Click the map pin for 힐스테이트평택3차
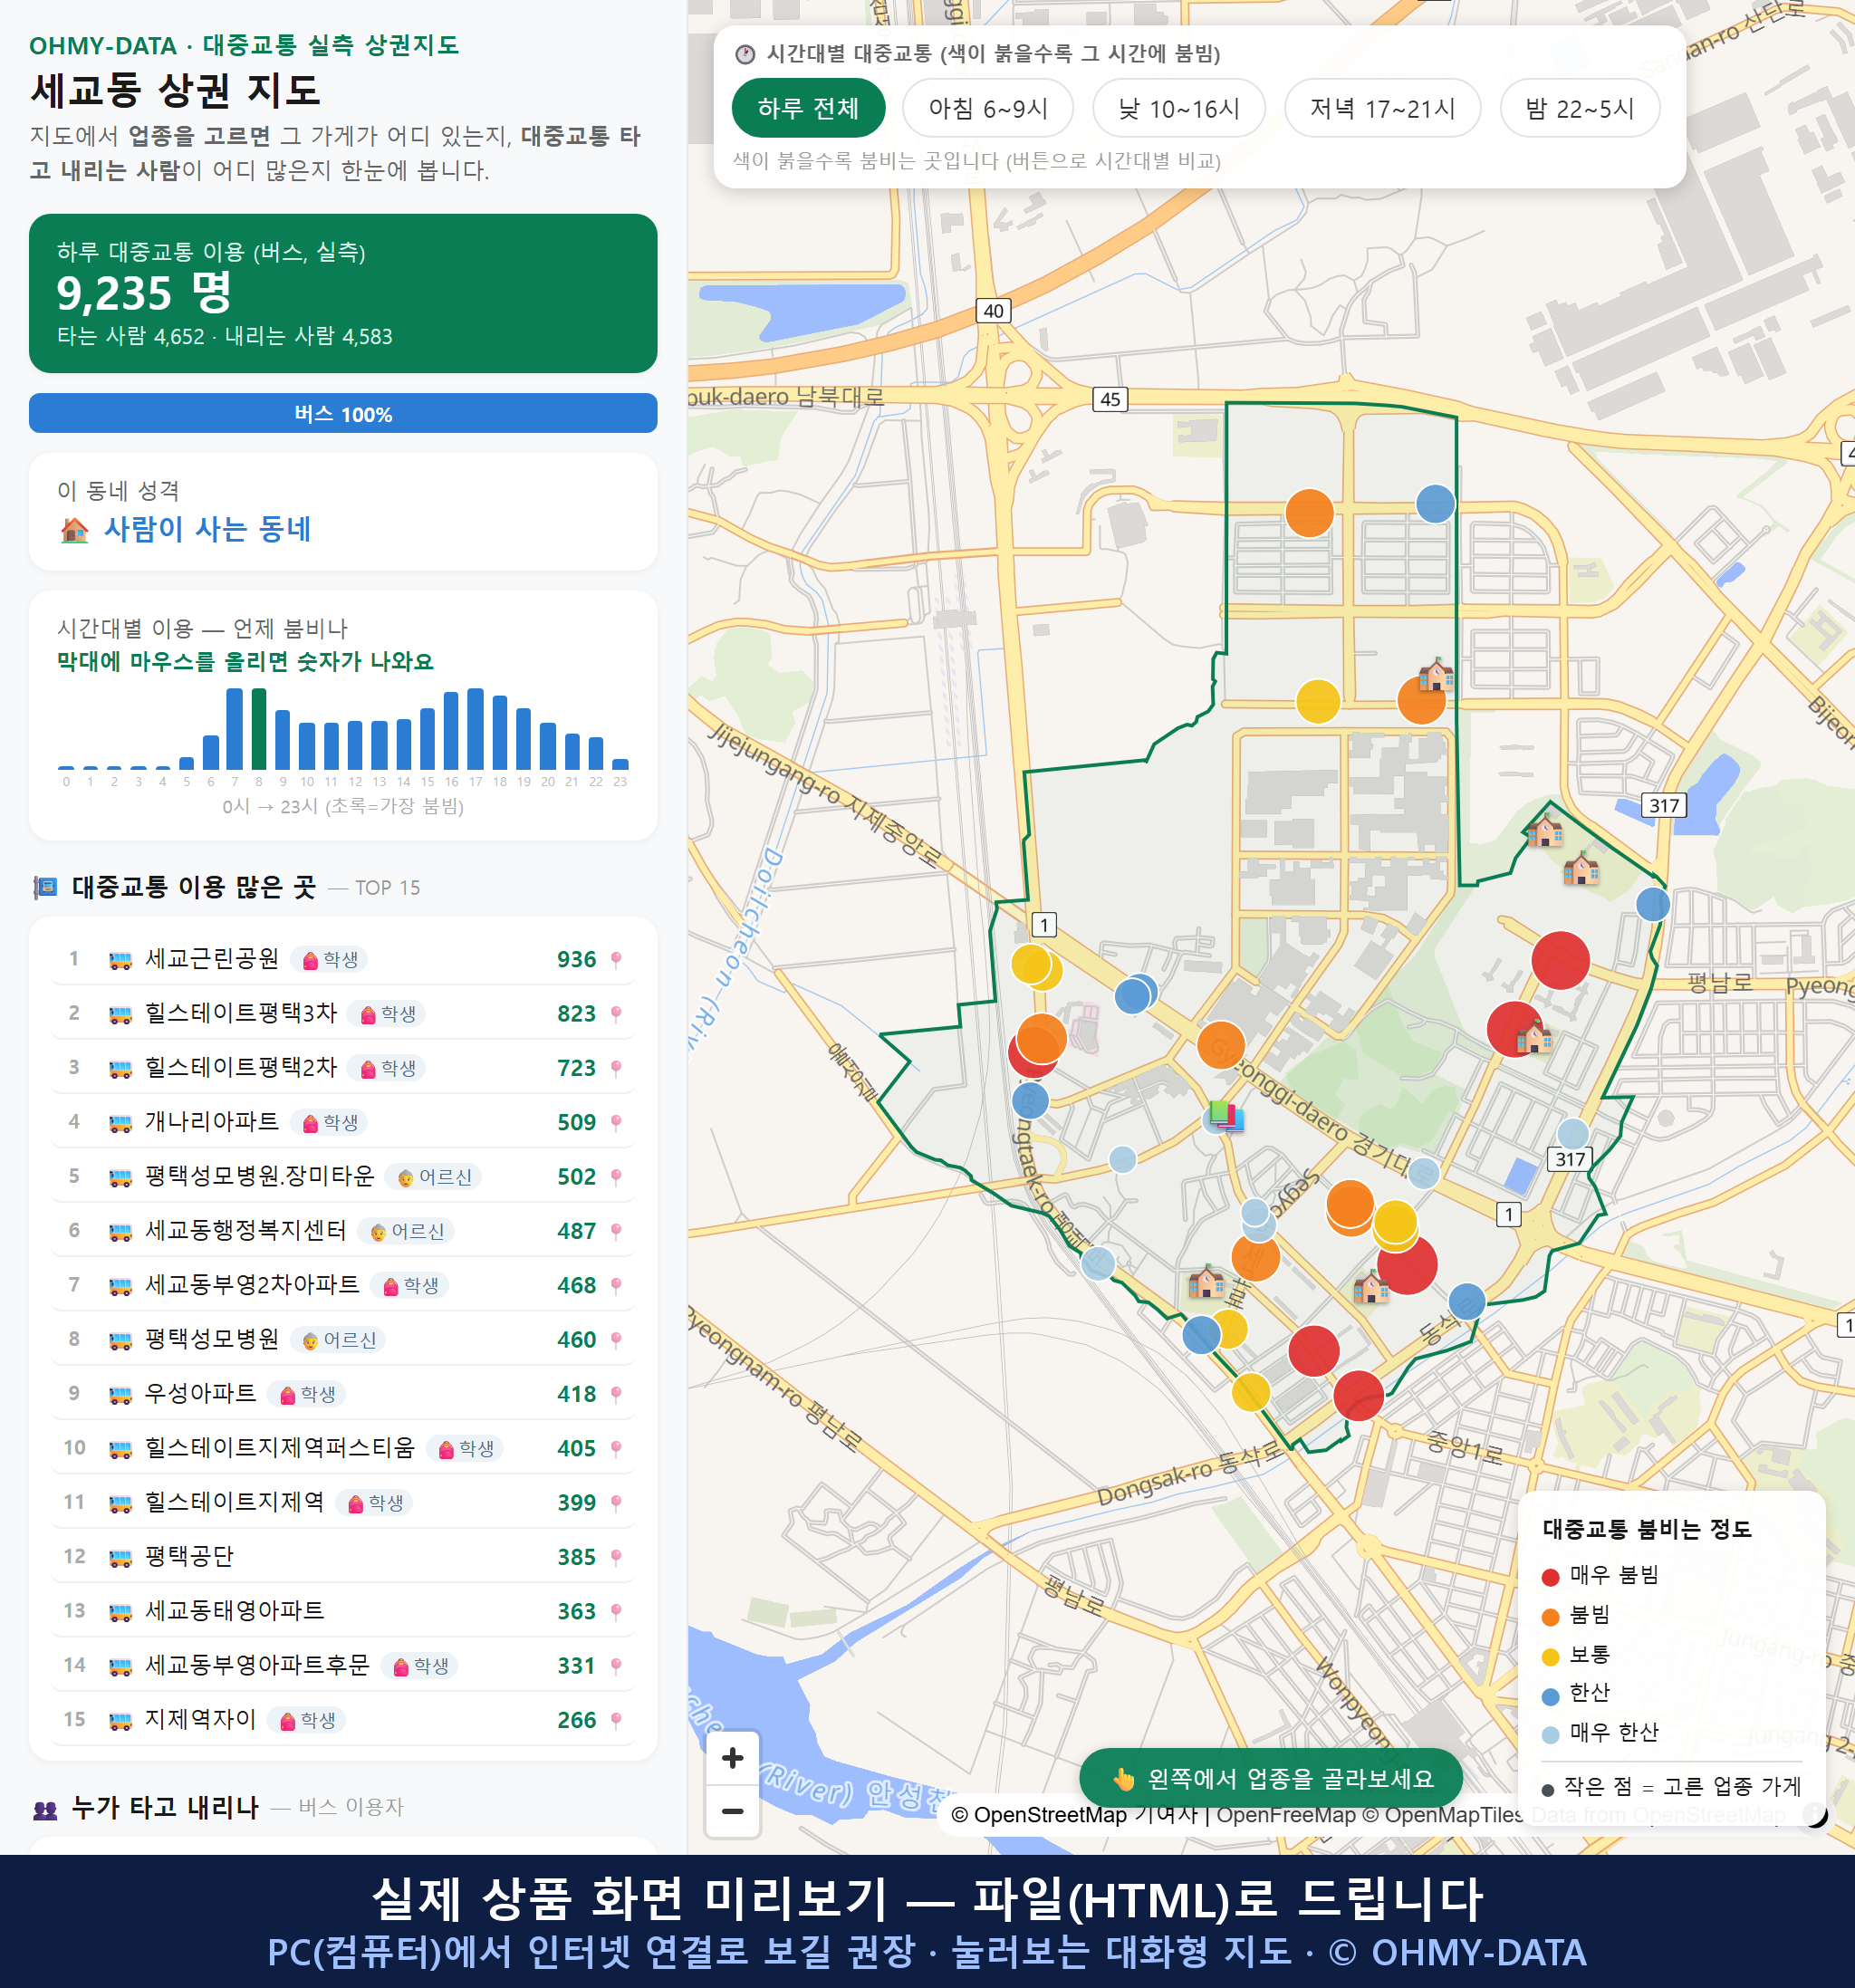The width and height of the screenshot is (1855, 1988). 616,1013
